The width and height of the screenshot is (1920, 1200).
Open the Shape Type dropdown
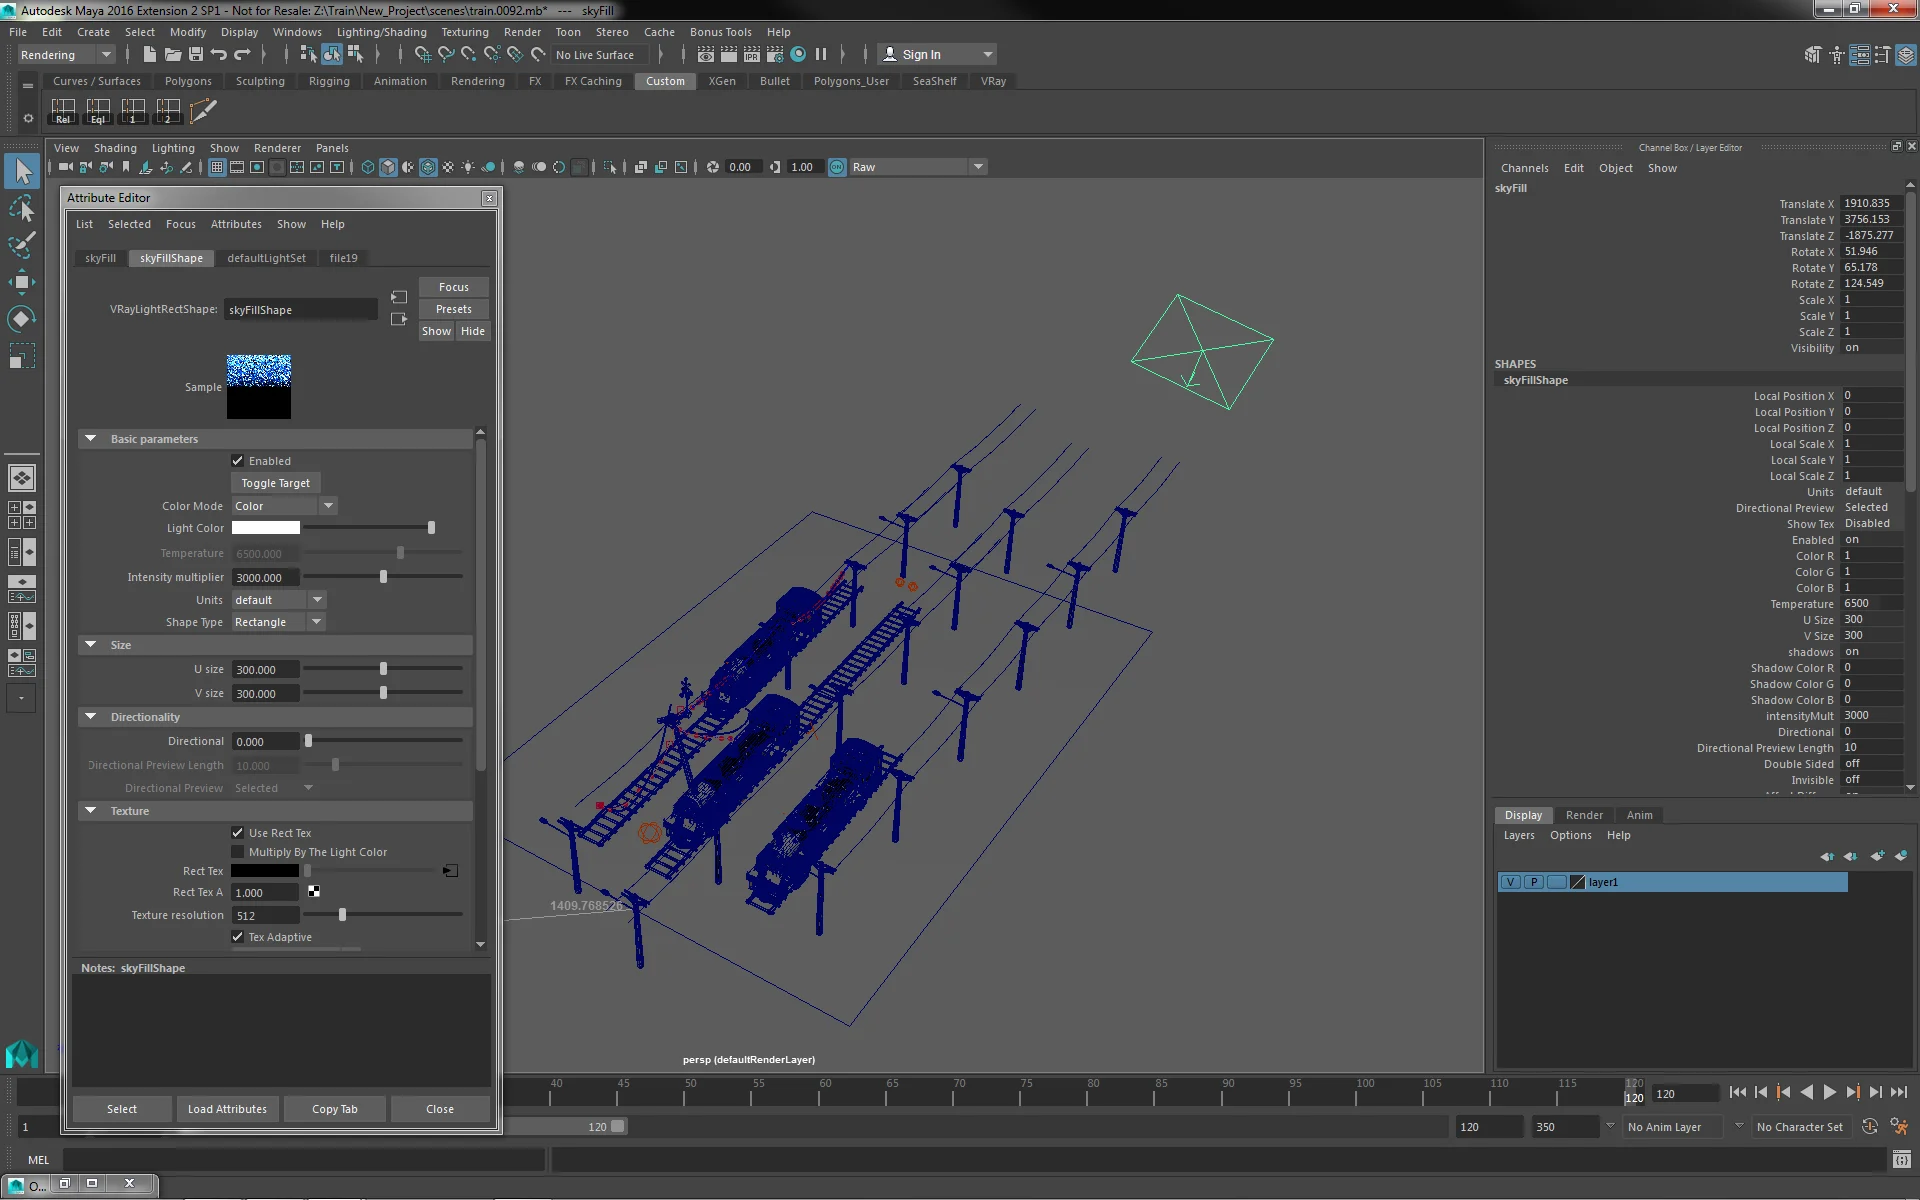point(279,622)
